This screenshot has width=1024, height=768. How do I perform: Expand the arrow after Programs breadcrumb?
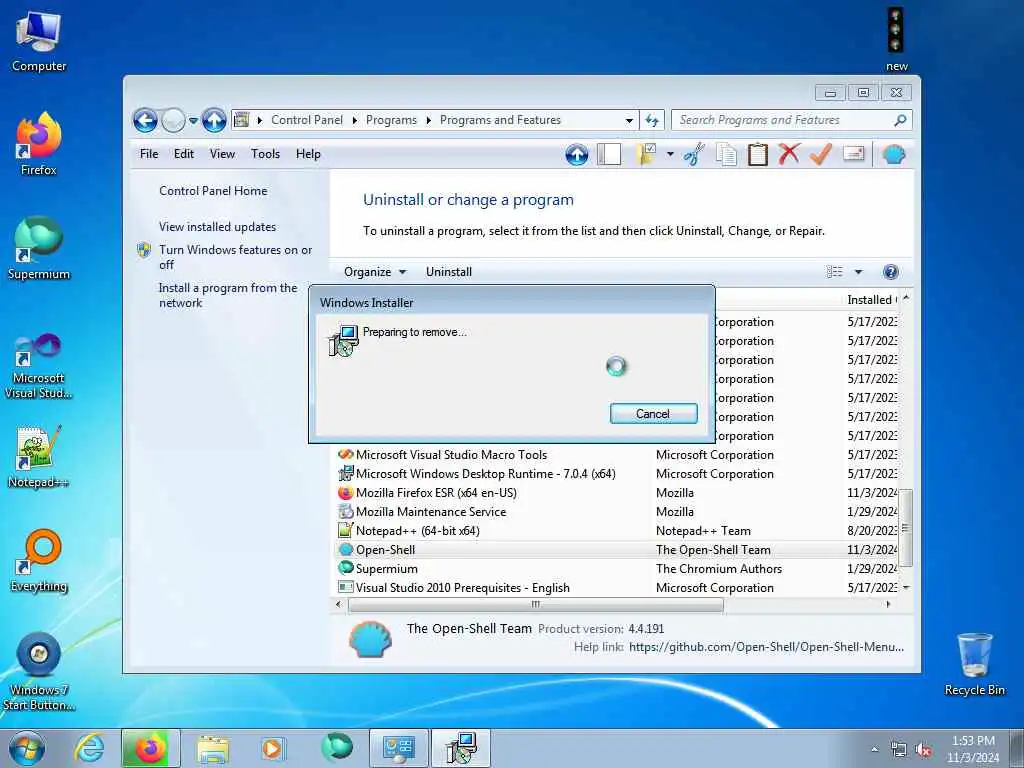(x=428, y=120)
